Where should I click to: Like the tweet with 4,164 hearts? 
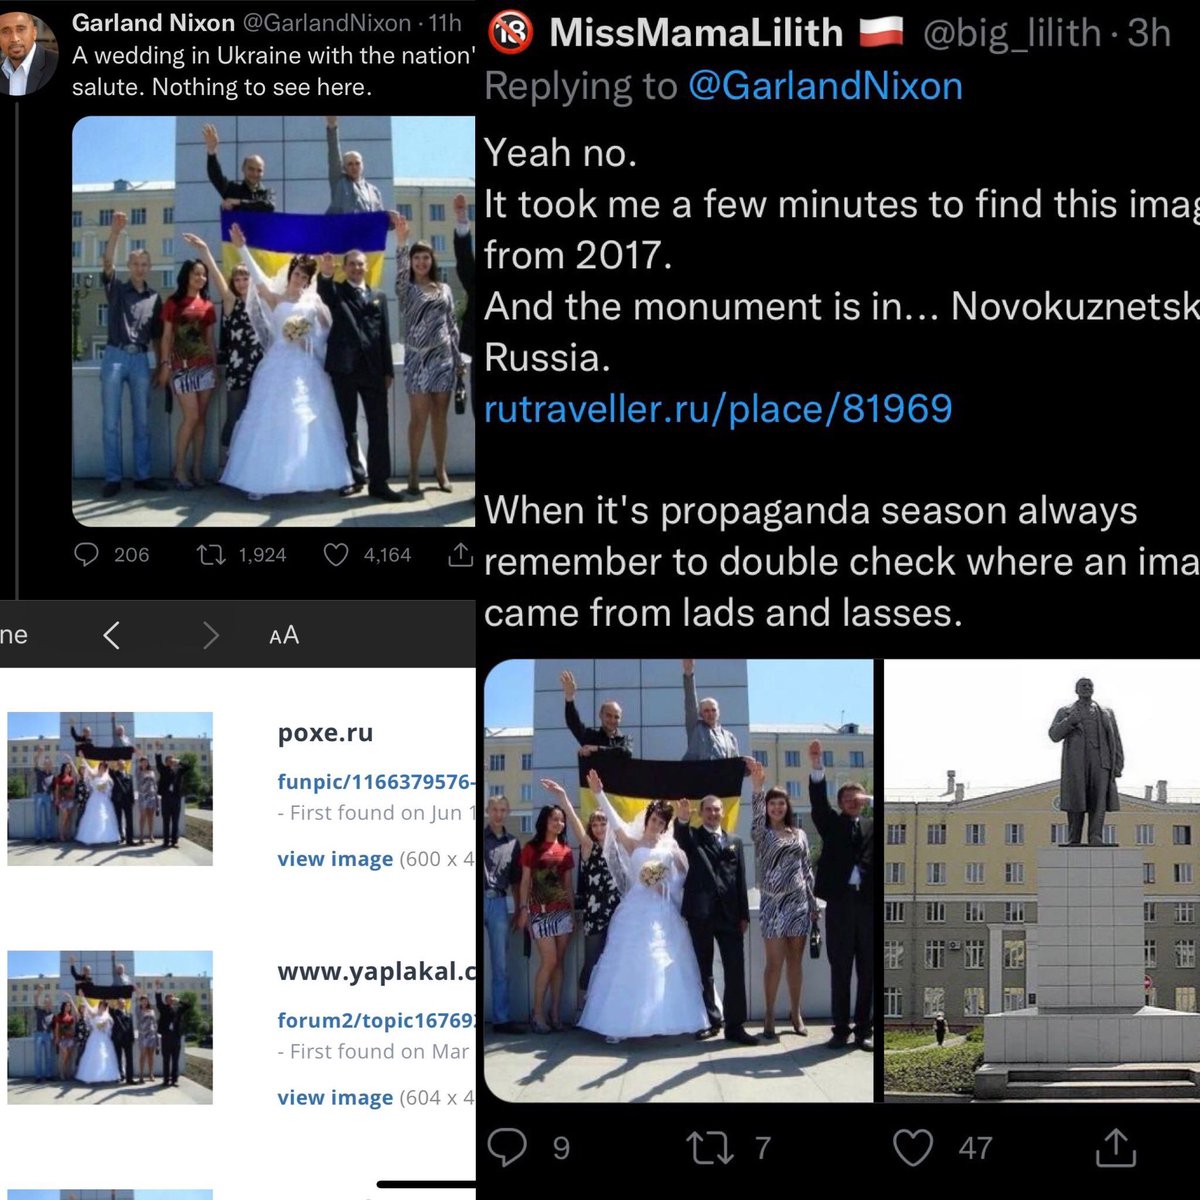point(336,554)
